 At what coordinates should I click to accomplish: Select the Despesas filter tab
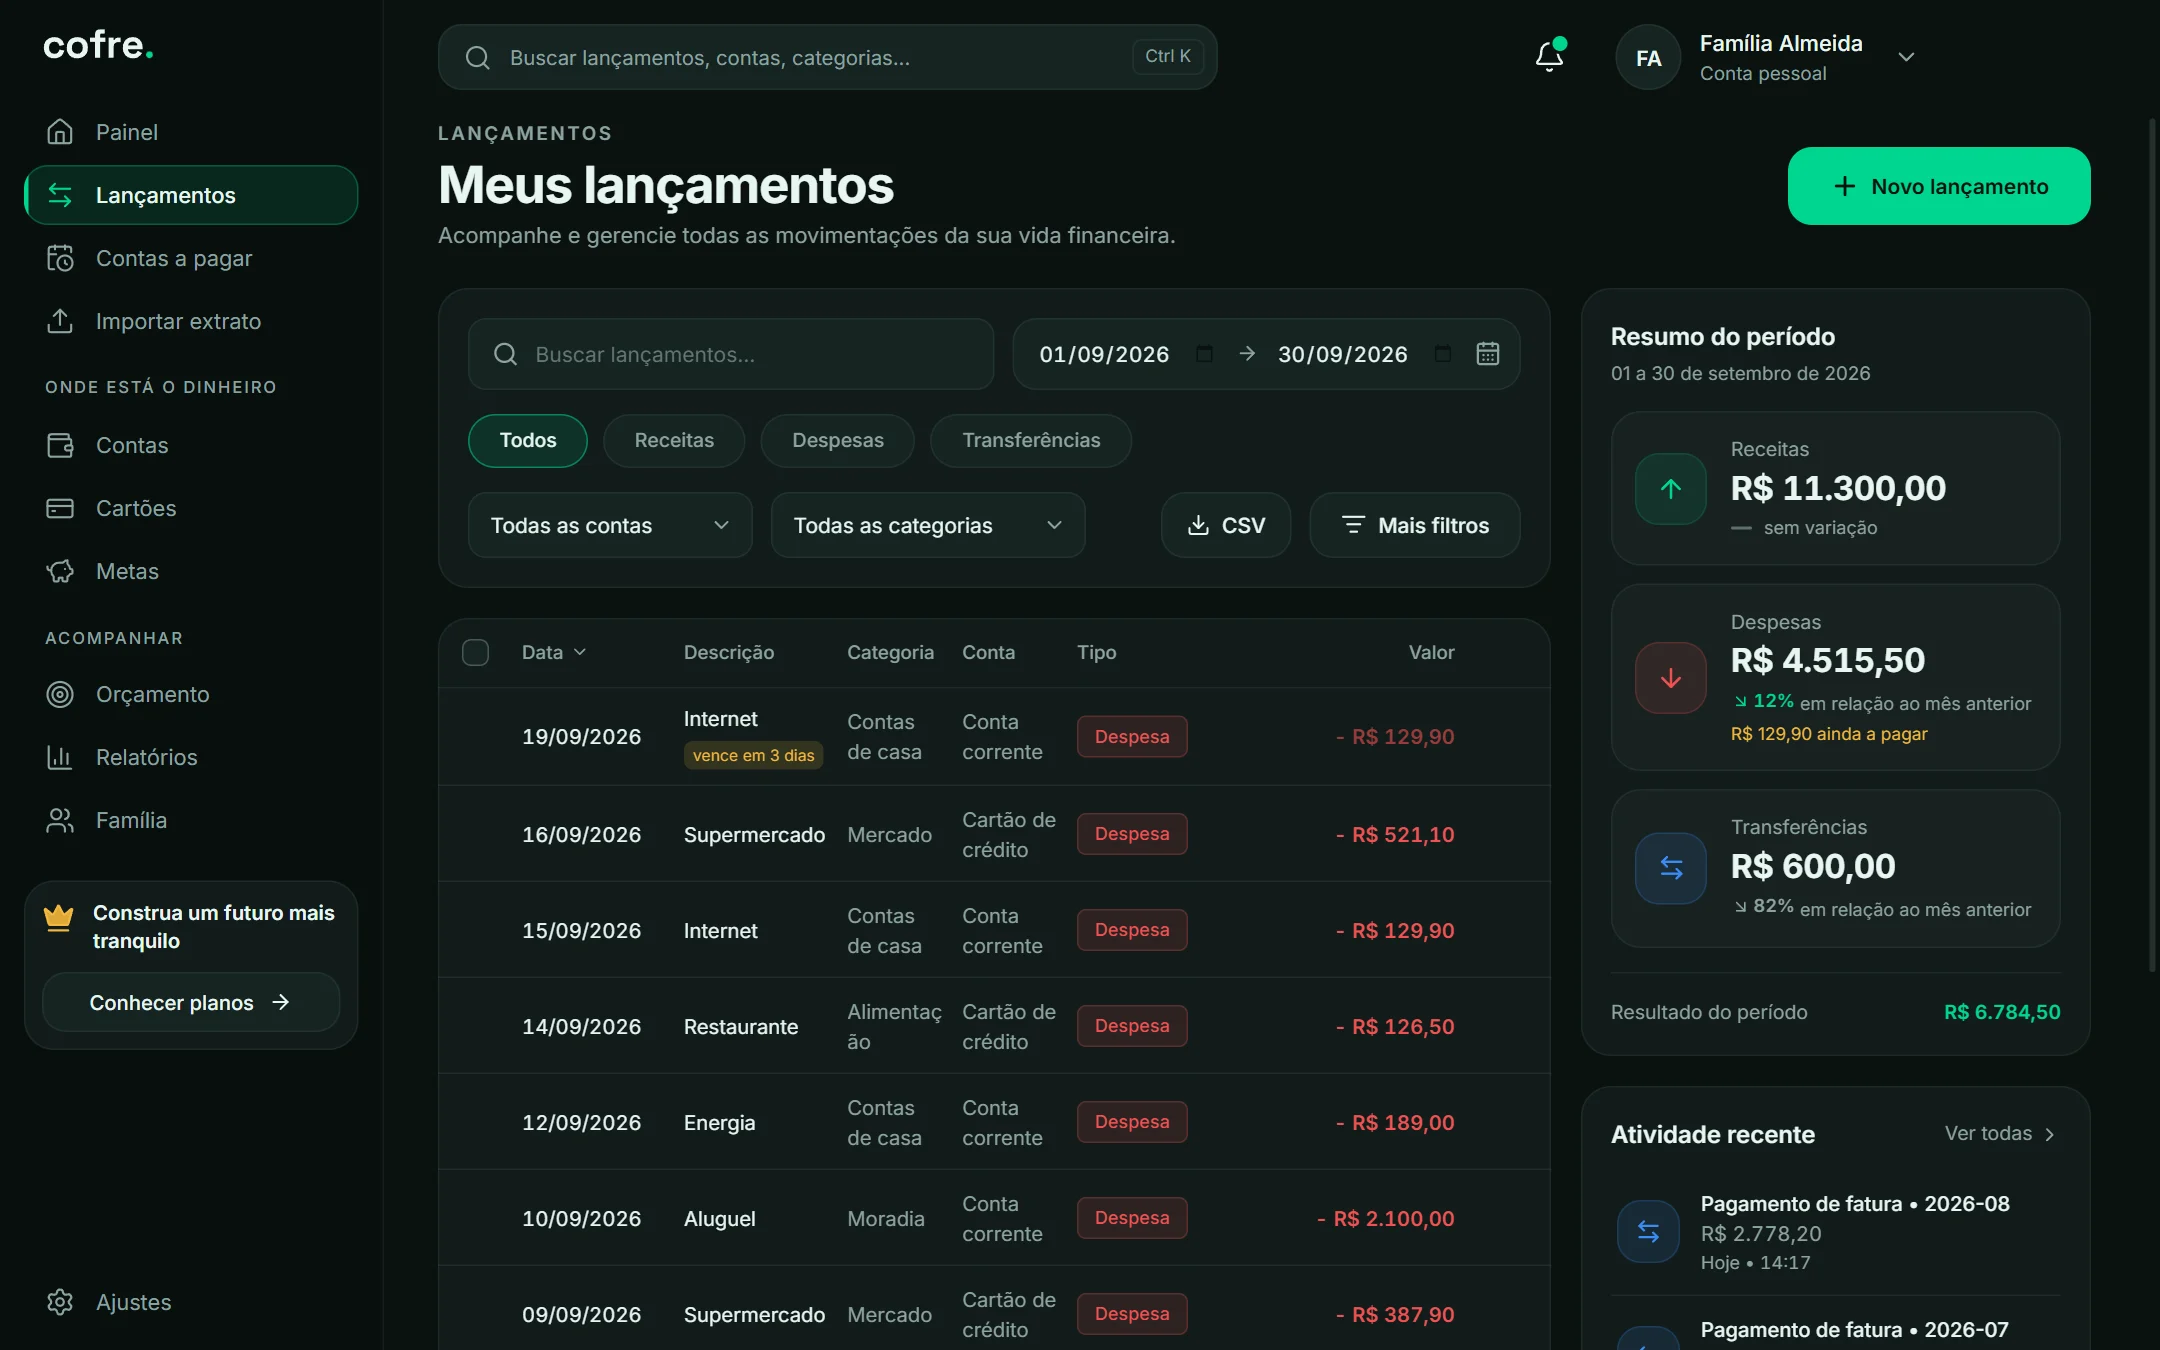click(x=838, y=441)
